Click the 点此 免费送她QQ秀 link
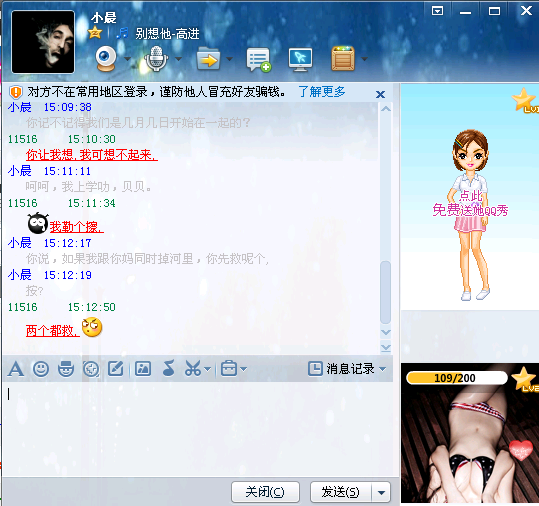The height and width of the screenshot is (506, 539). click(470, 203)
